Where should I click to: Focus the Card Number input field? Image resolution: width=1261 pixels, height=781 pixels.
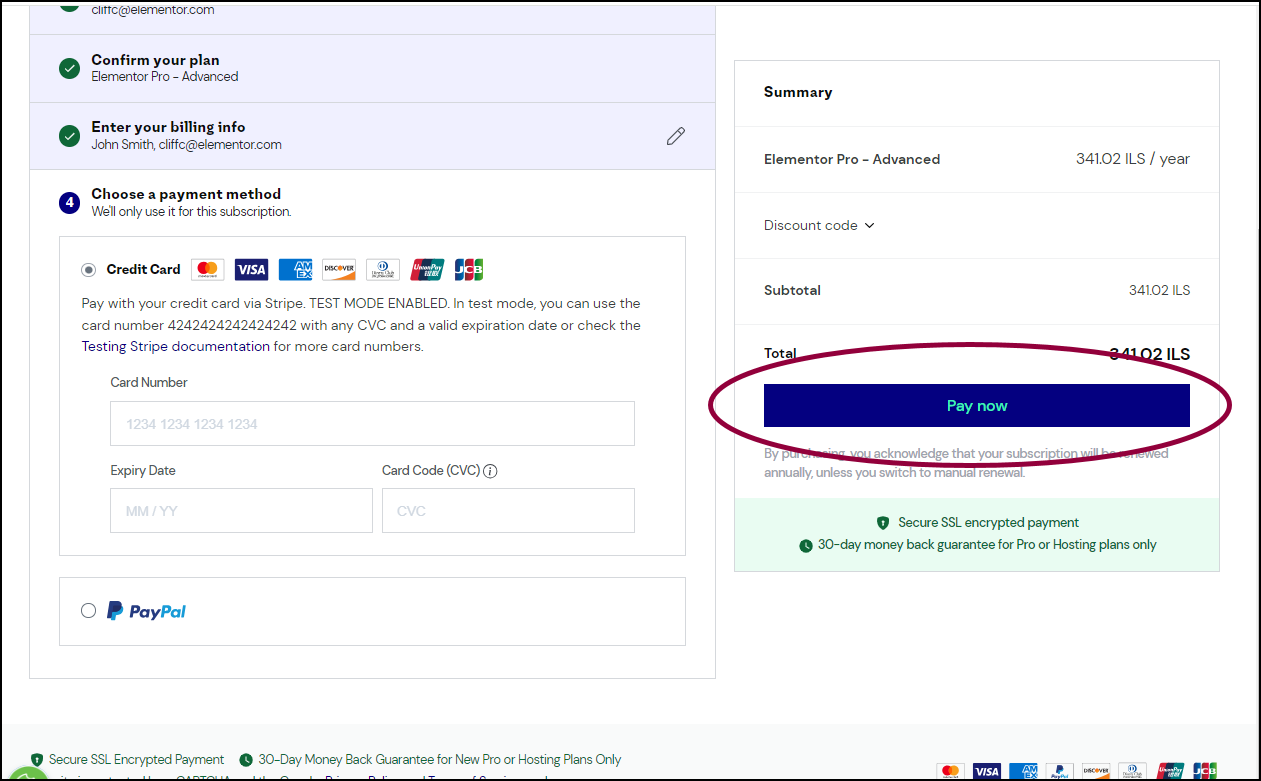tap(372, 424)
